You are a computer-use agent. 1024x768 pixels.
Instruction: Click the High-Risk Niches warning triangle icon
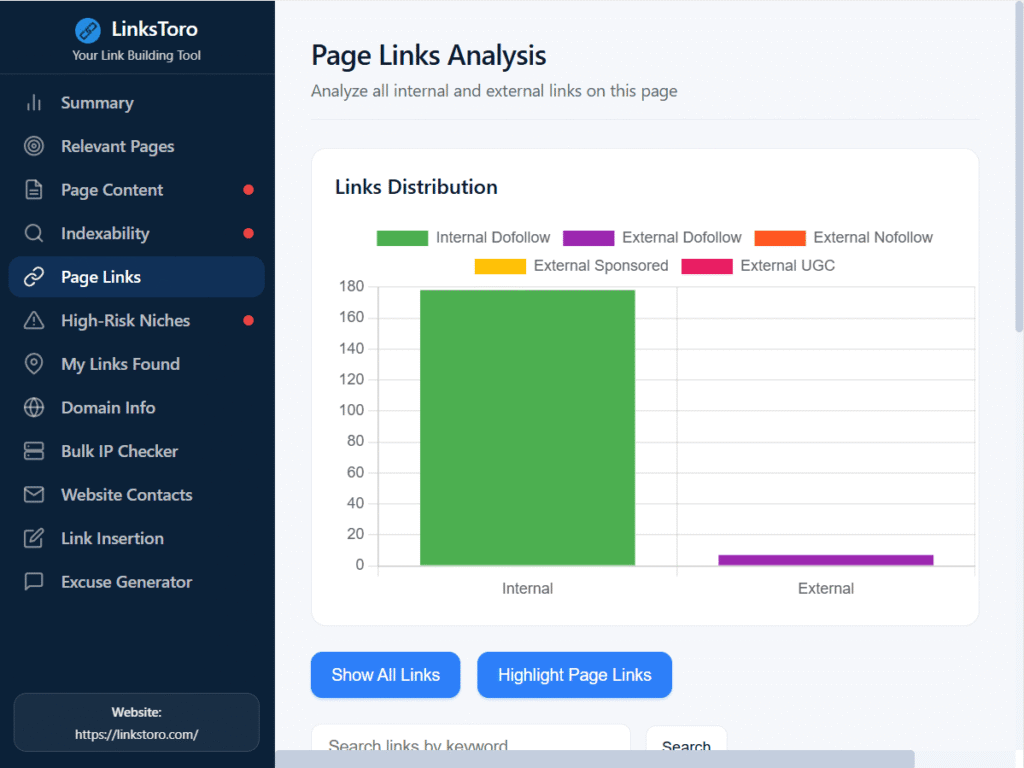[x=34, y=321]
